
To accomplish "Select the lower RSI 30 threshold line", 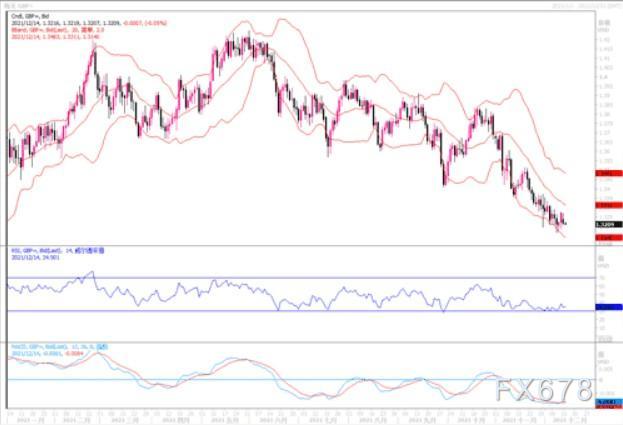I will (301, 311).
